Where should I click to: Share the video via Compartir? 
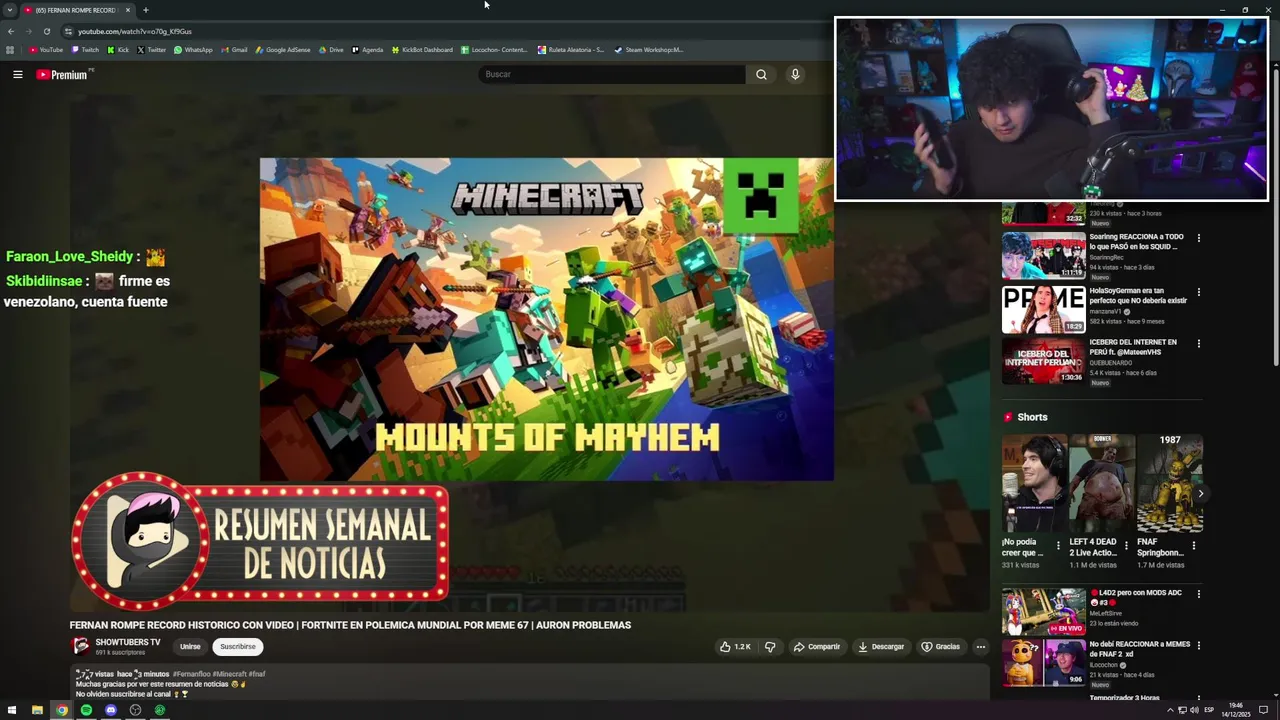pyautogui.click(x=817, y=647)
